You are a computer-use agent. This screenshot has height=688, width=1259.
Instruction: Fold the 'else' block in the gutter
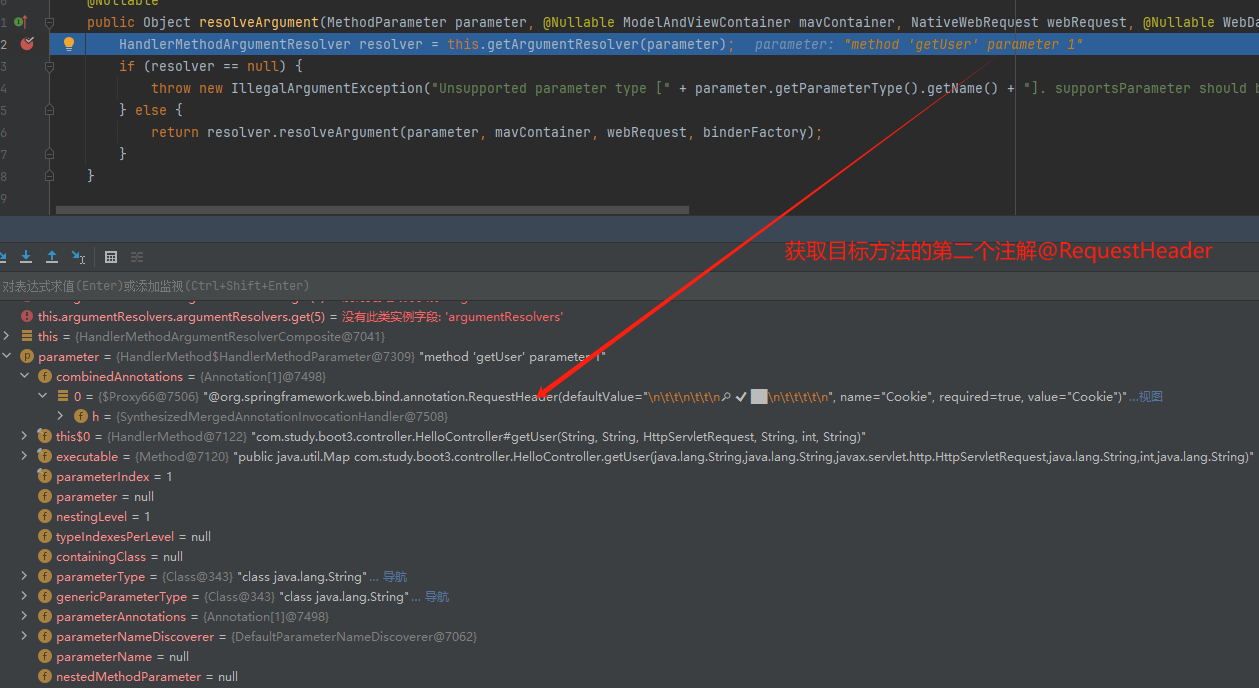[x=49, y=110]
